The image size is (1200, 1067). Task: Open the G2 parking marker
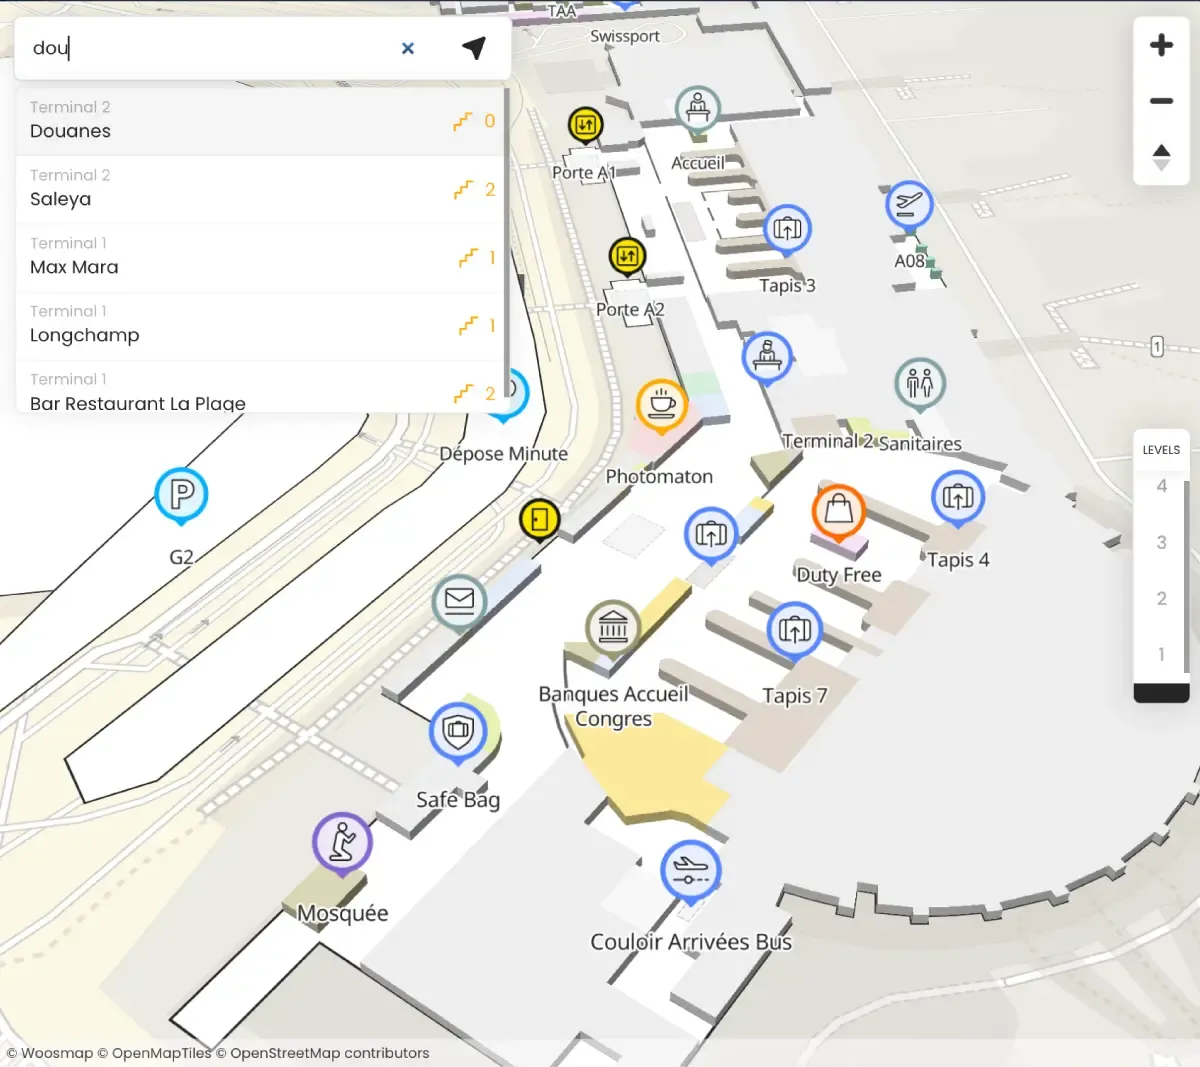tap(181, 494)
